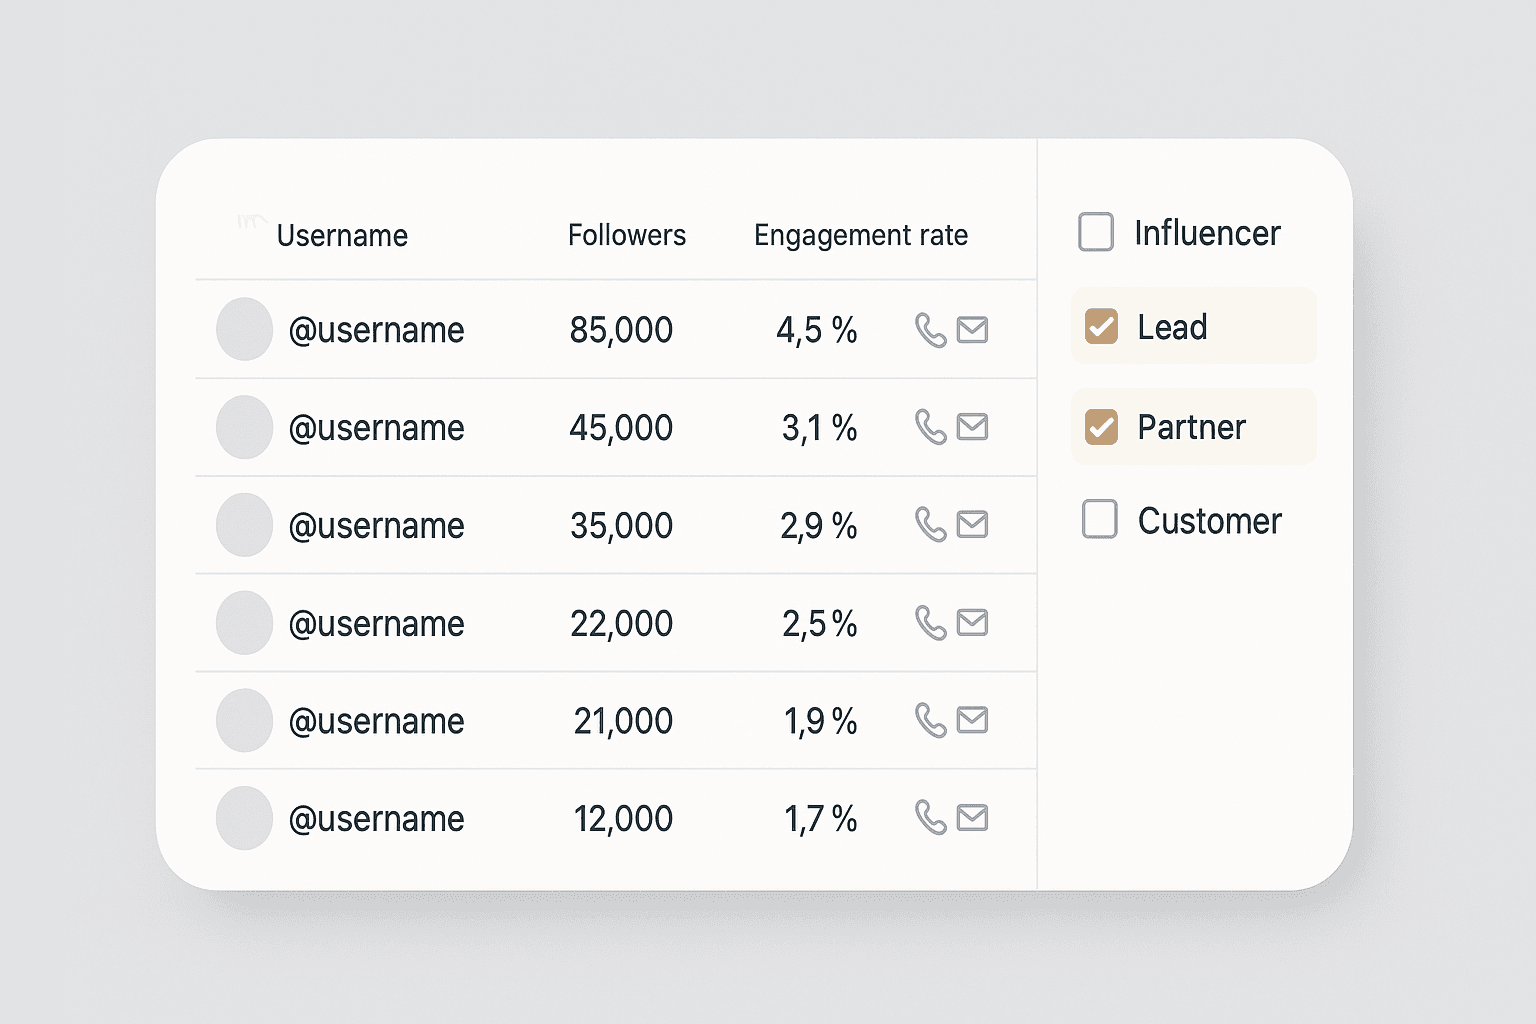Select @username in the 1,7 % row
This screenshot has height=1024, width=1536.
(x=376, y=819)
